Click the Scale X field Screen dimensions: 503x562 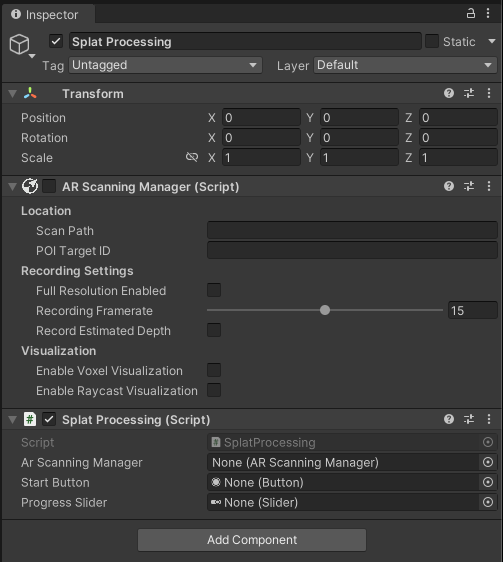261,158
